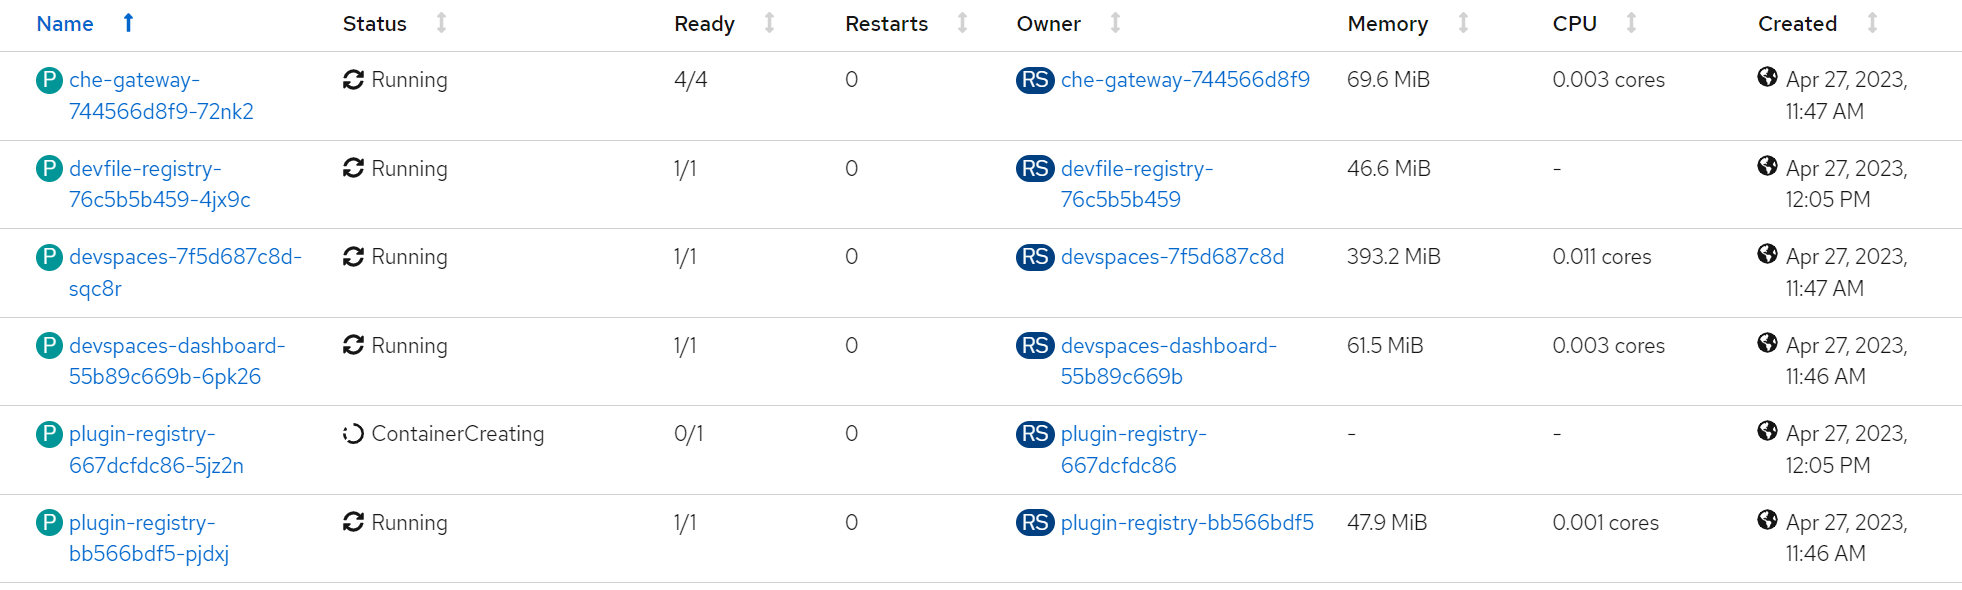Sort pods by Status column arrows
This screenshot has width=1962, height=590.
pos(441,23)
